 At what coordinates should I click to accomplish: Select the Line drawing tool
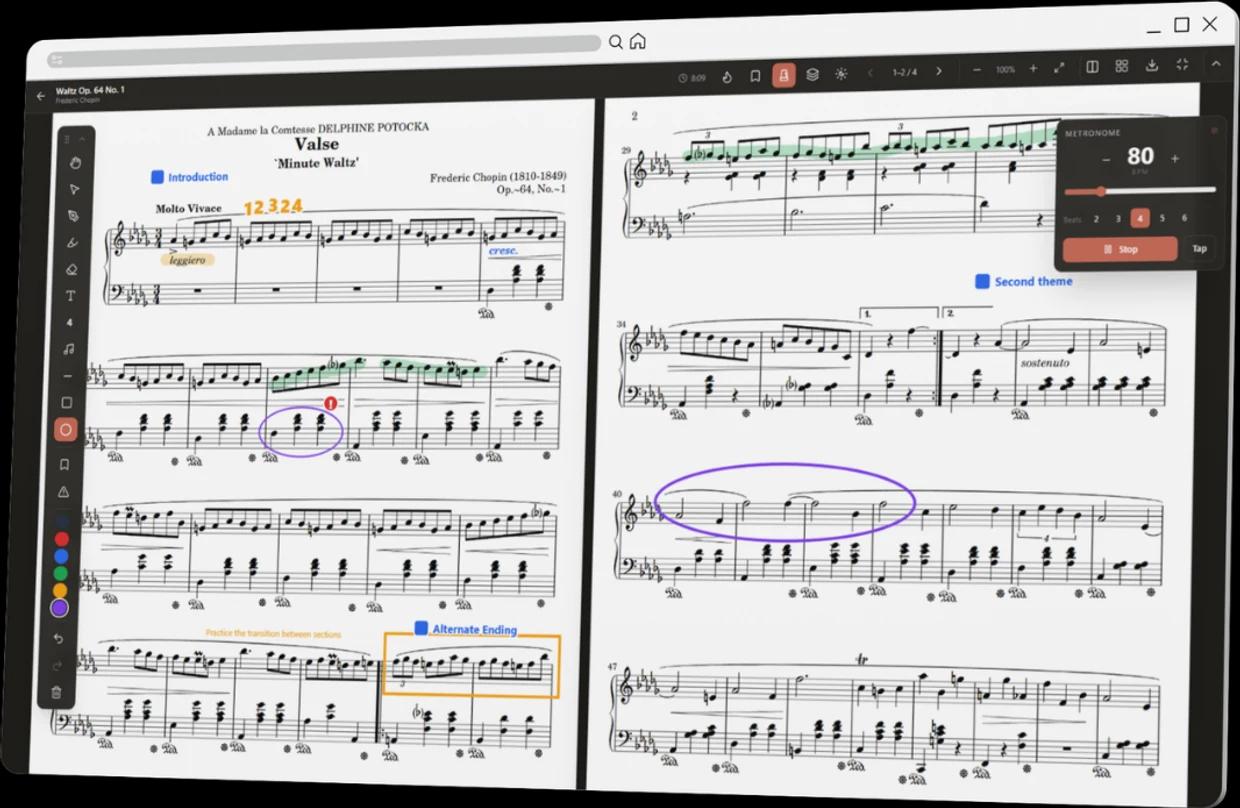coord(68,376)
